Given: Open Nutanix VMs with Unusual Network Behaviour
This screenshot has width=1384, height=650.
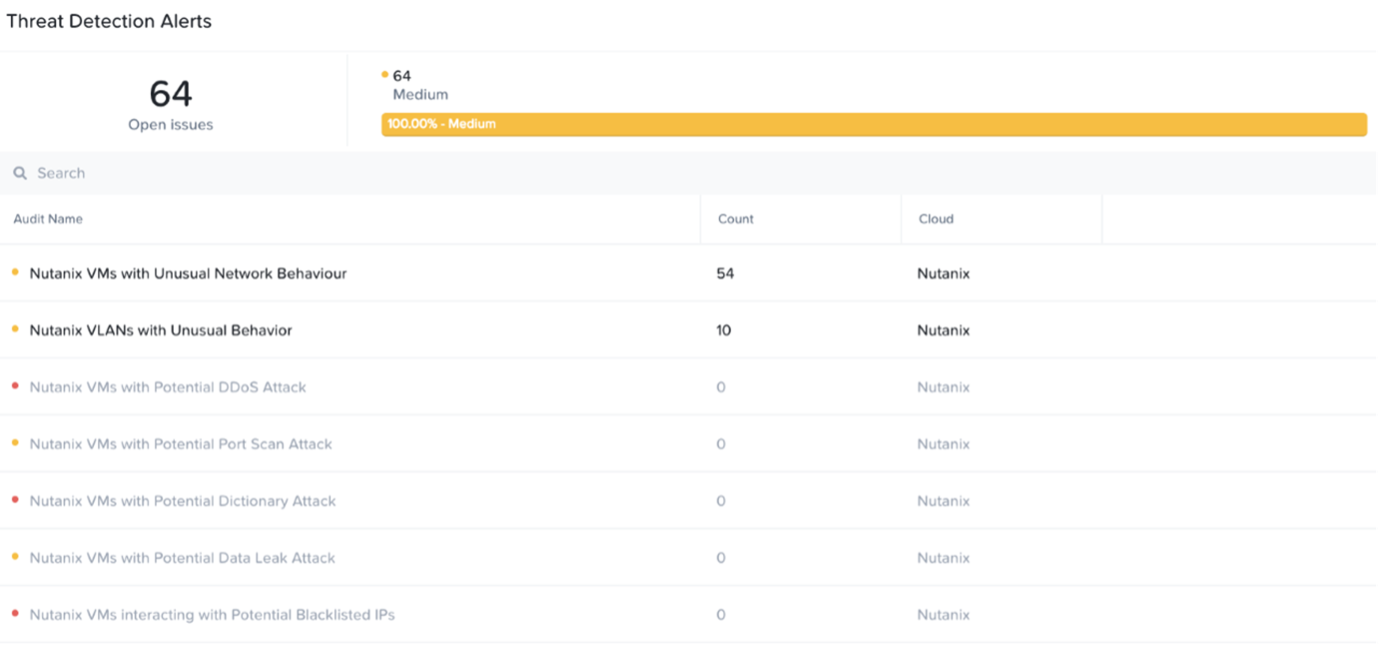Looking at the screenshot, I should pyautogui.click(x=188, y=273).
